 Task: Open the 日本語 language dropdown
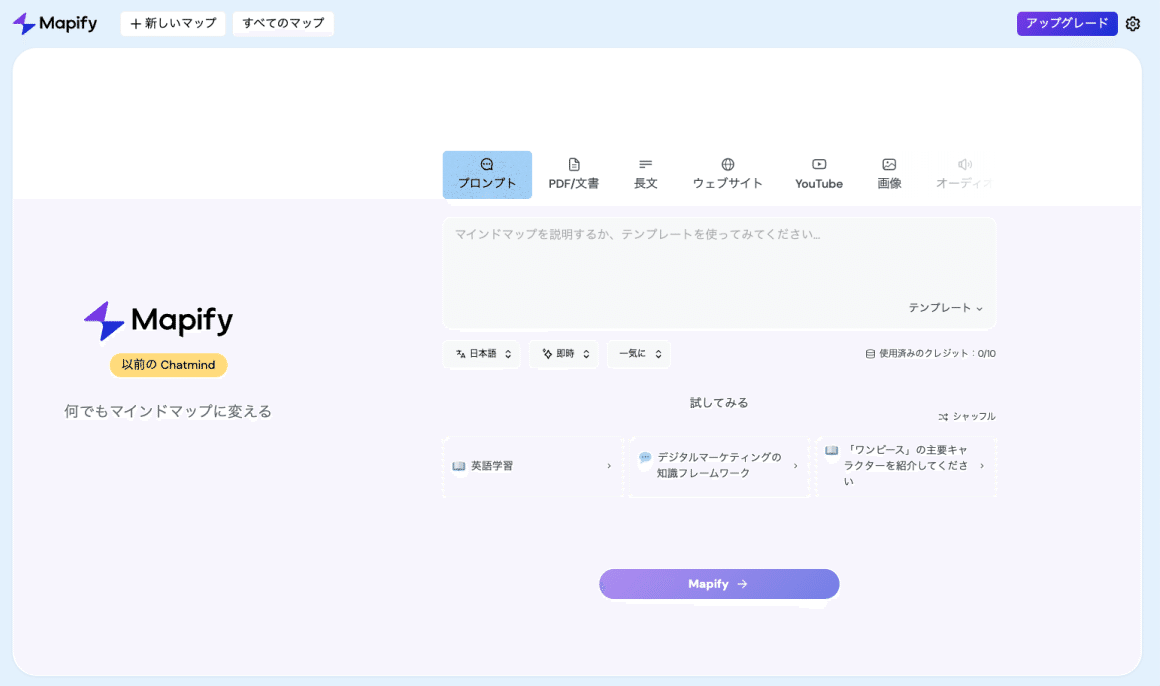(x=482, y=354)
